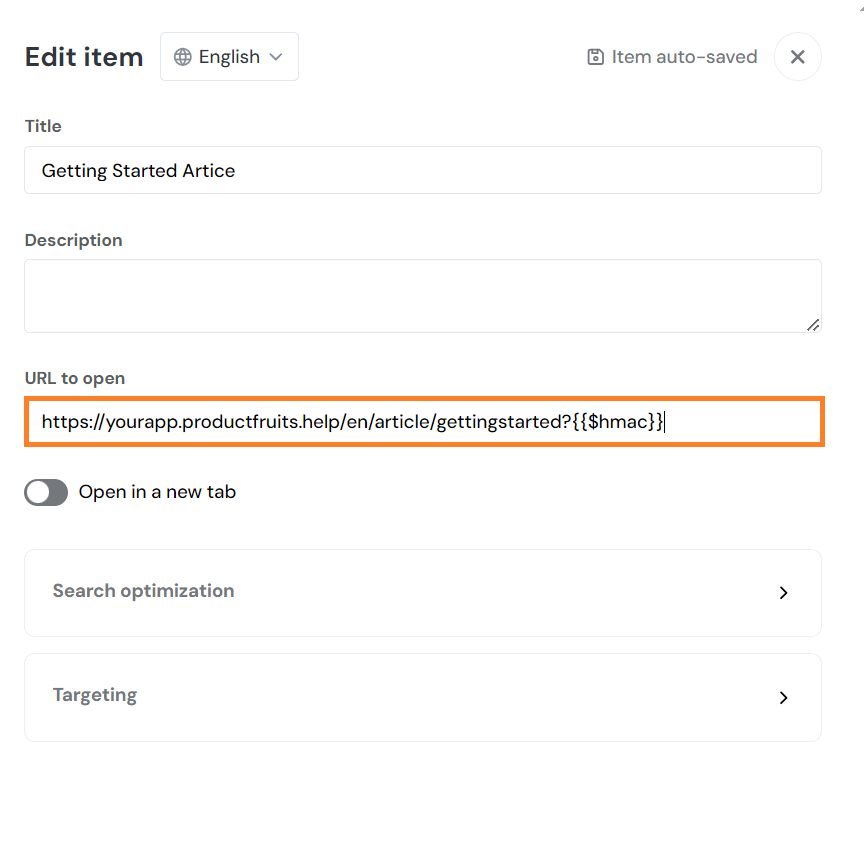Click the Description field label
This screenshot has width=864, height=851.
[x=73, y=240]
